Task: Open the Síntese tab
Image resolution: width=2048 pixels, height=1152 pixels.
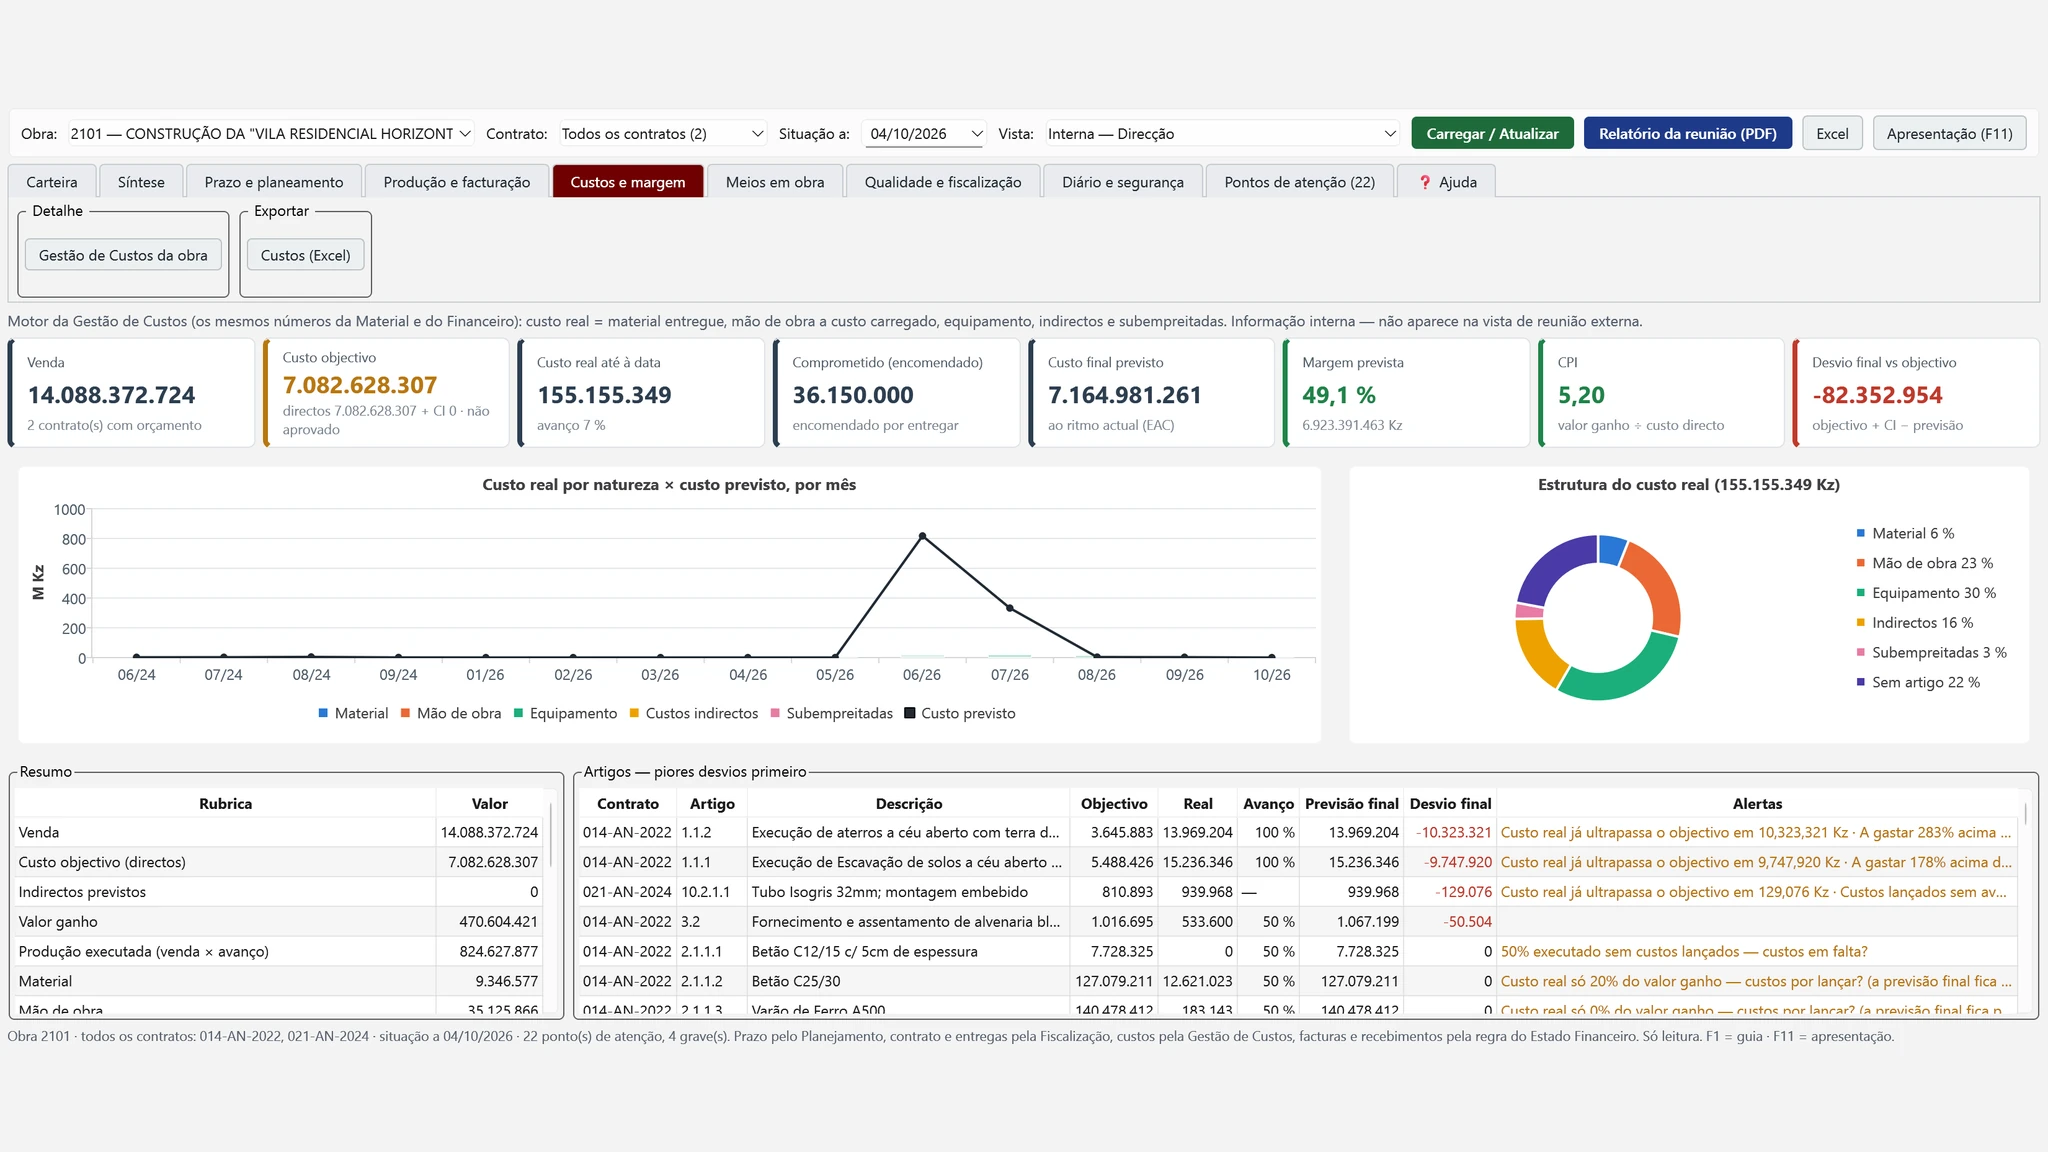Action: coord(141,182)
